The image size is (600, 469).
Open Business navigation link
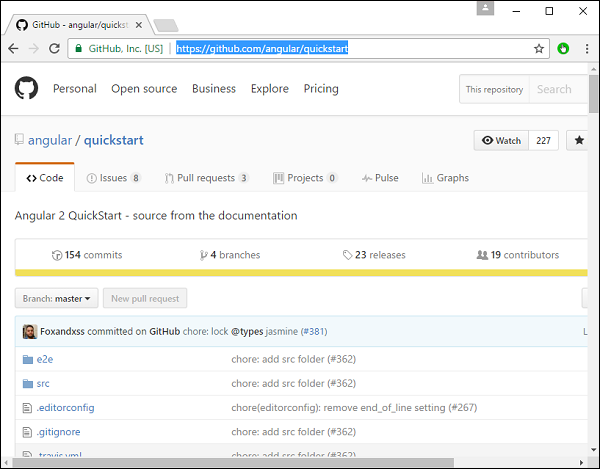coord(214,89)
